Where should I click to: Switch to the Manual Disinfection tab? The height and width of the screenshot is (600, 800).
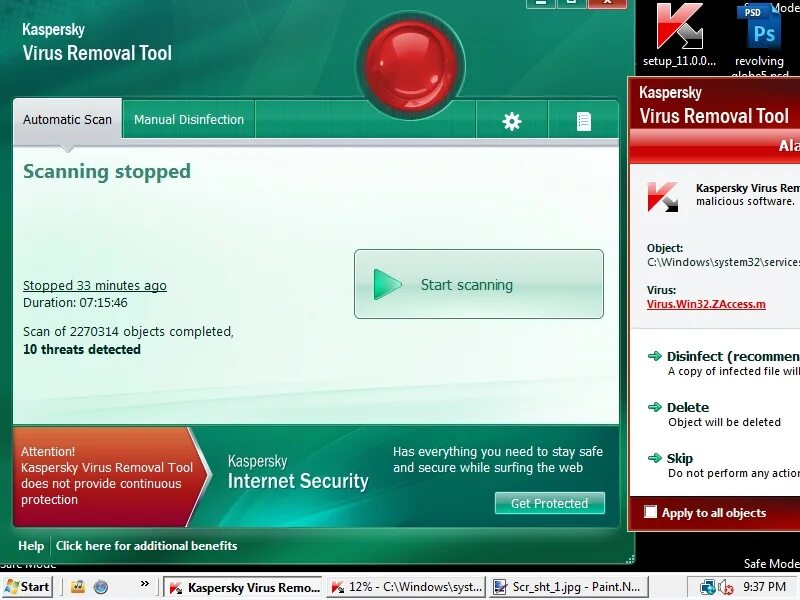tap(189, 119)
